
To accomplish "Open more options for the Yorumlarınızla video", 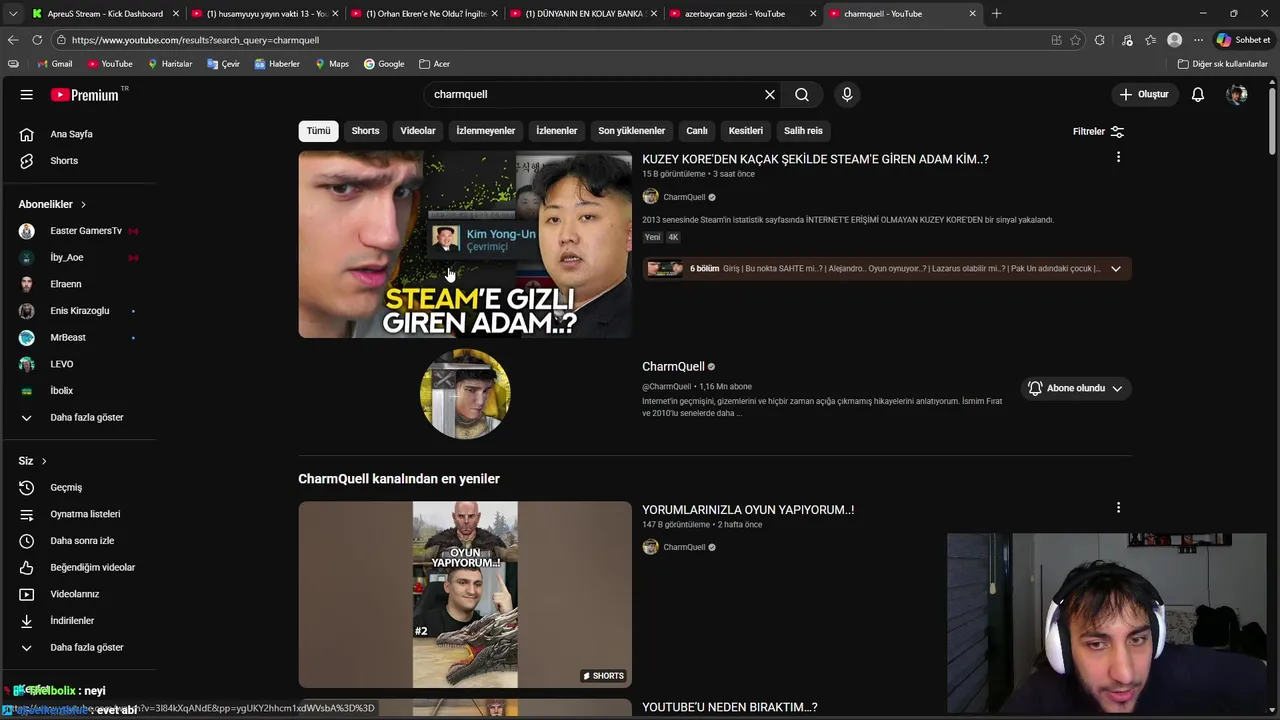I will [1118, 508].
